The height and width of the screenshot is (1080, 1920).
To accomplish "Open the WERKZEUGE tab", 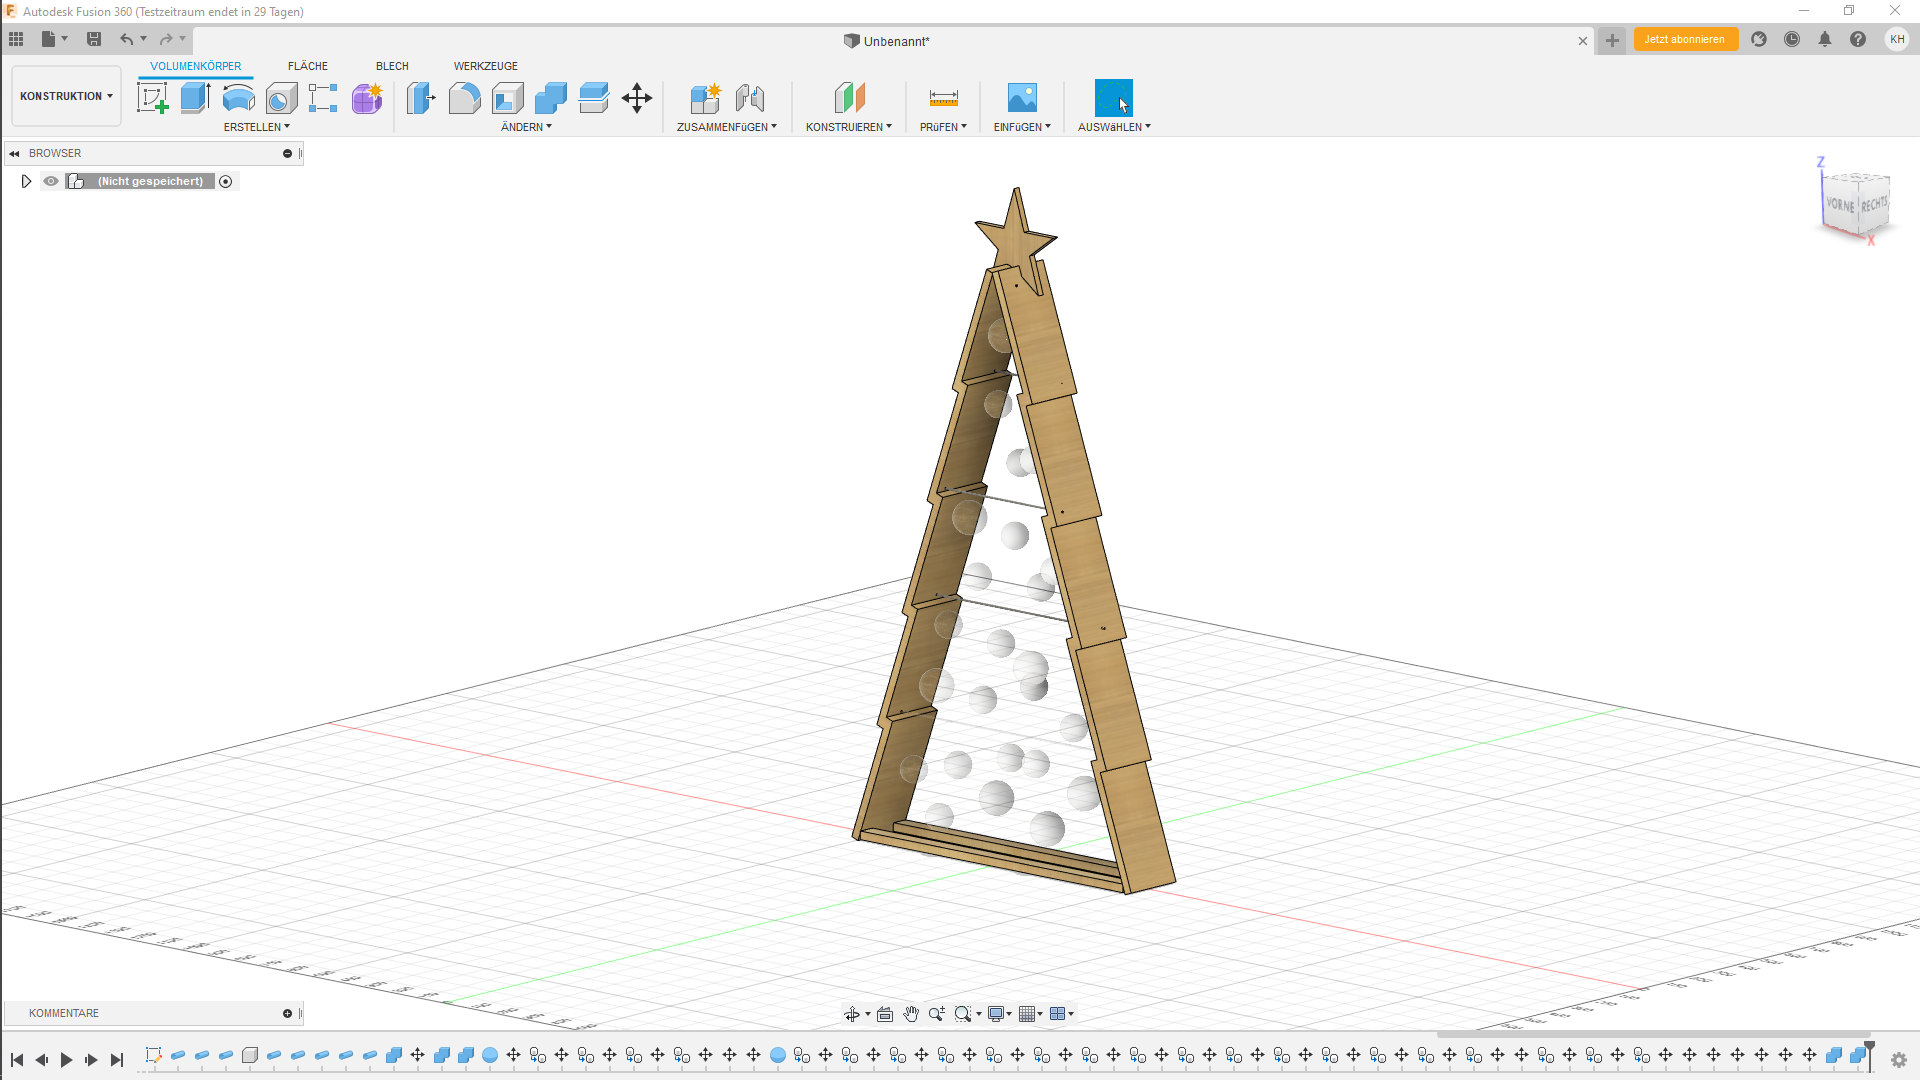I will [x=485, y=66].
